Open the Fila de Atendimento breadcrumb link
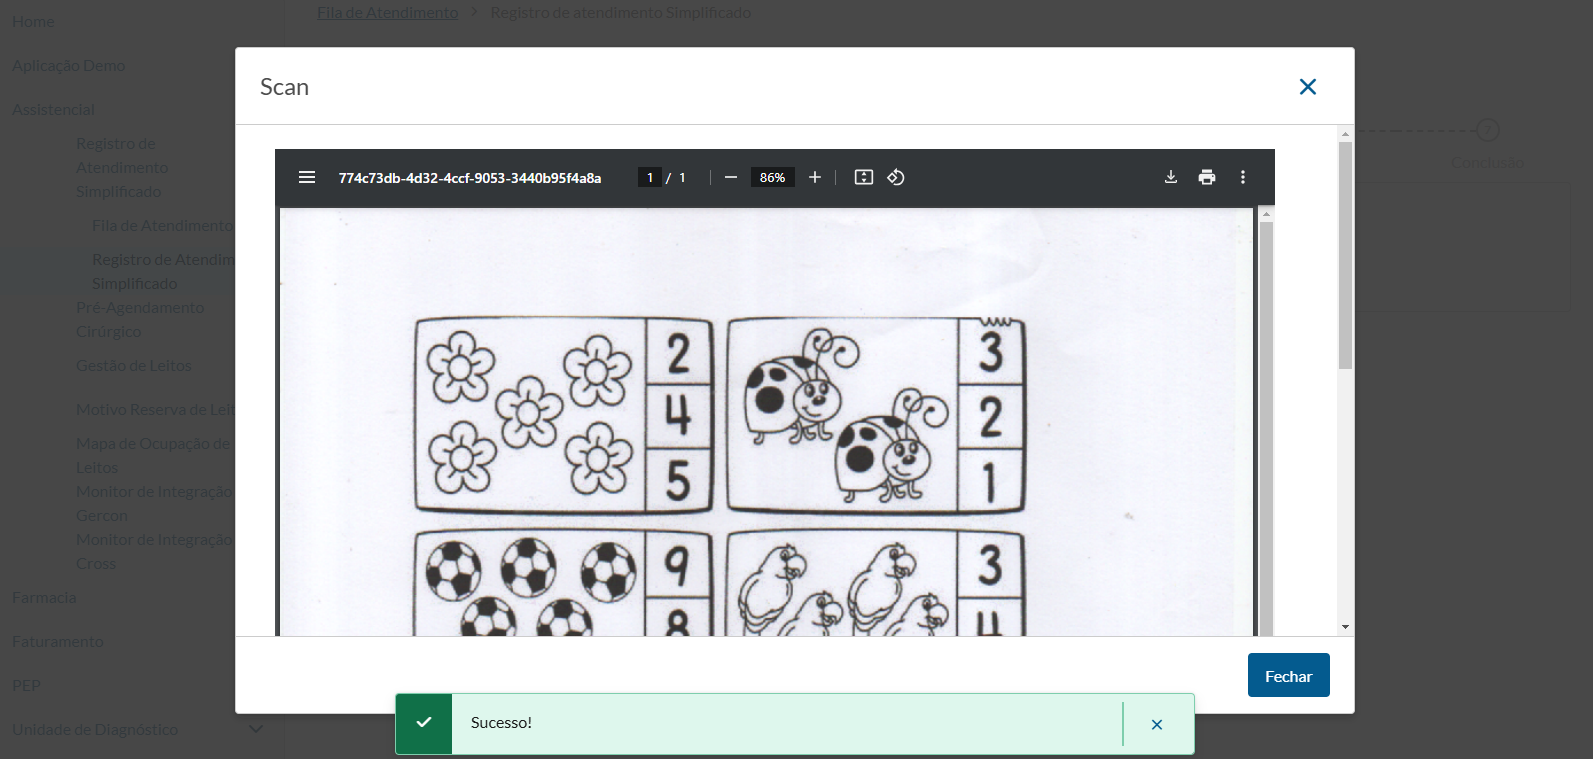The width and height of the screenshot is (1593, 759). 388,12
